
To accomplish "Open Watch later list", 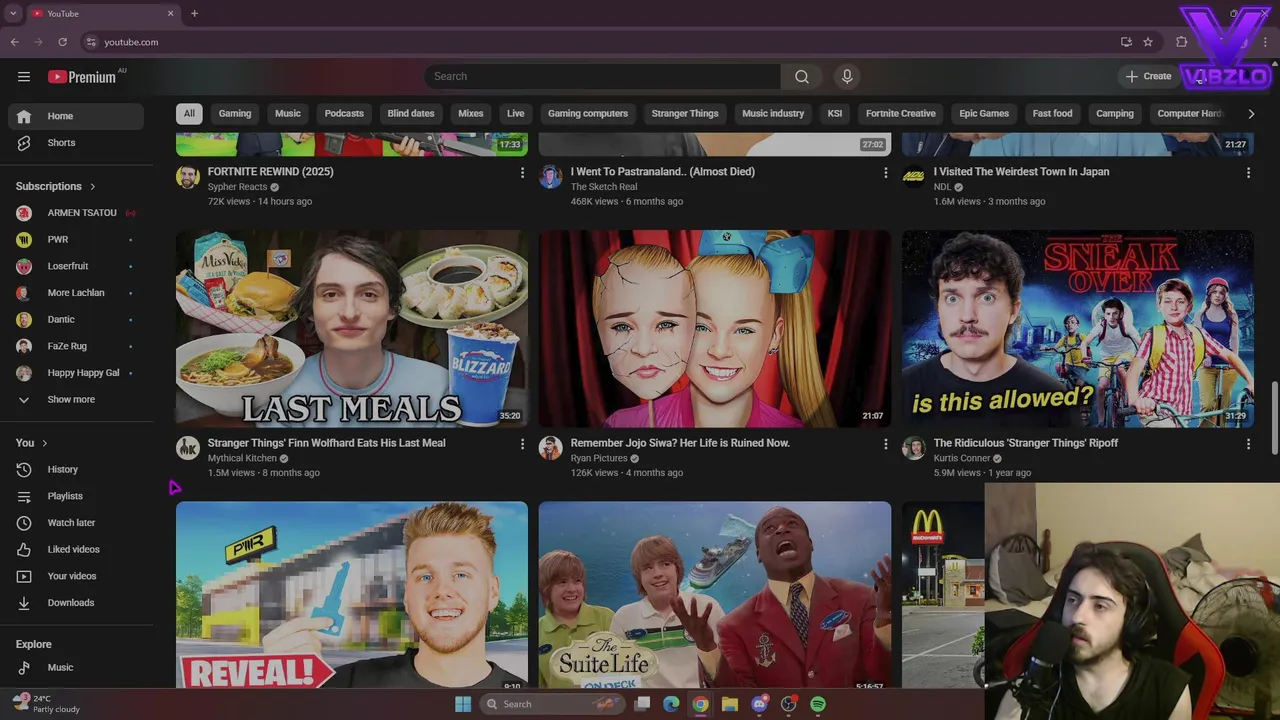I will click(76, 523).
